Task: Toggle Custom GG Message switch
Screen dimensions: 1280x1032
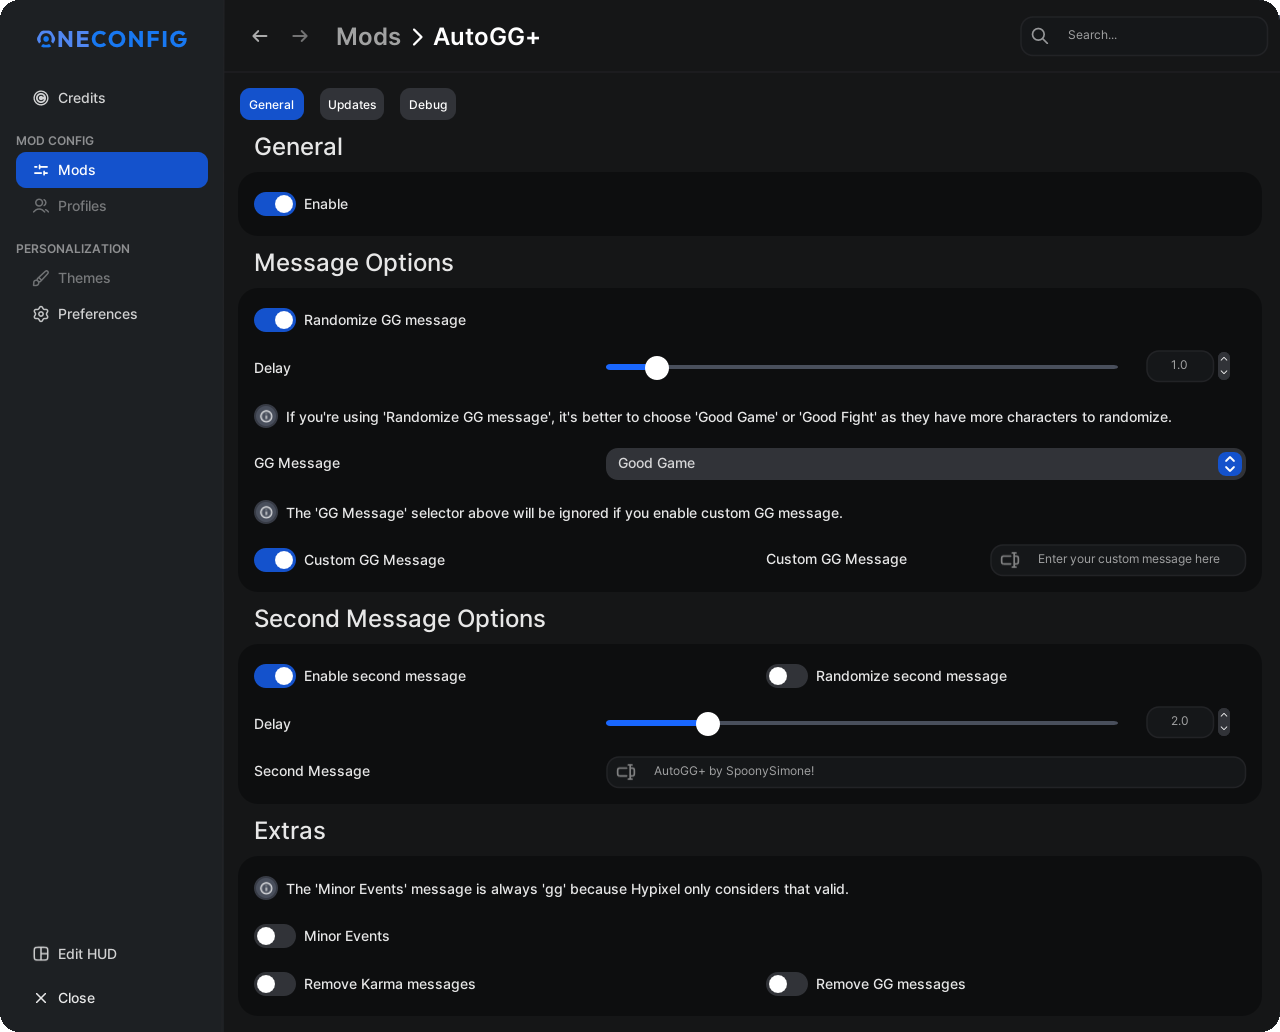Action: [275, 560]
